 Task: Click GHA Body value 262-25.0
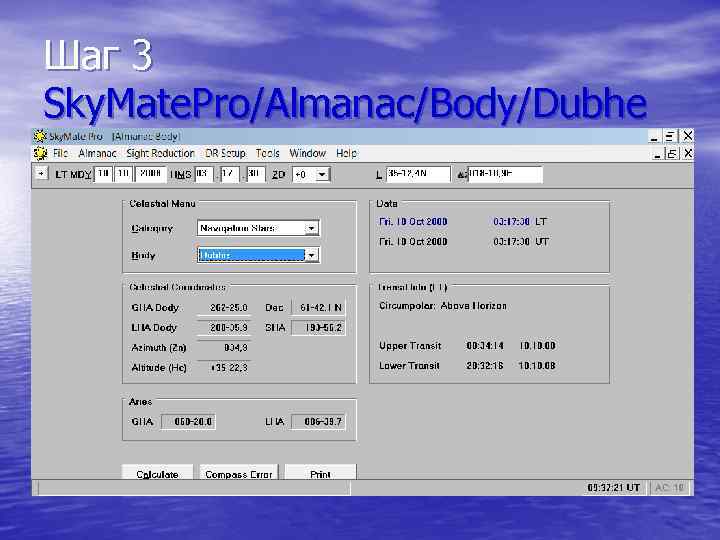225,308
